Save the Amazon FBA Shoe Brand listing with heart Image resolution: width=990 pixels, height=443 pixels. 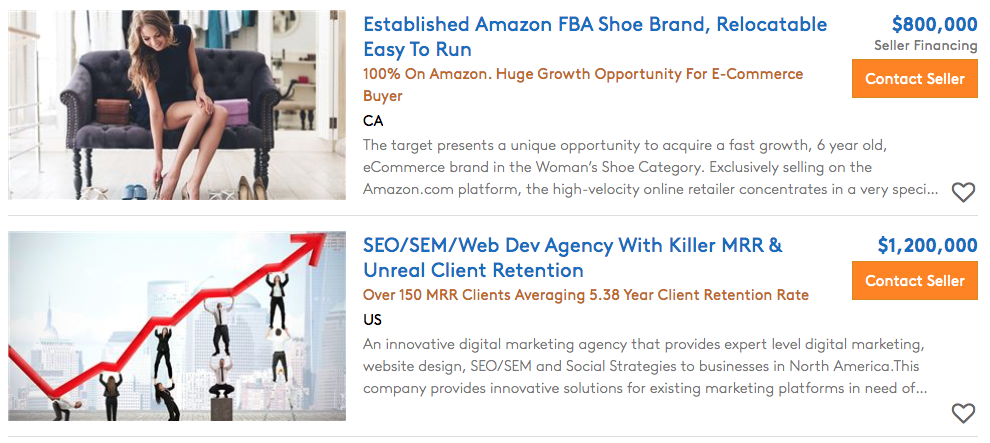click(963, 193)
